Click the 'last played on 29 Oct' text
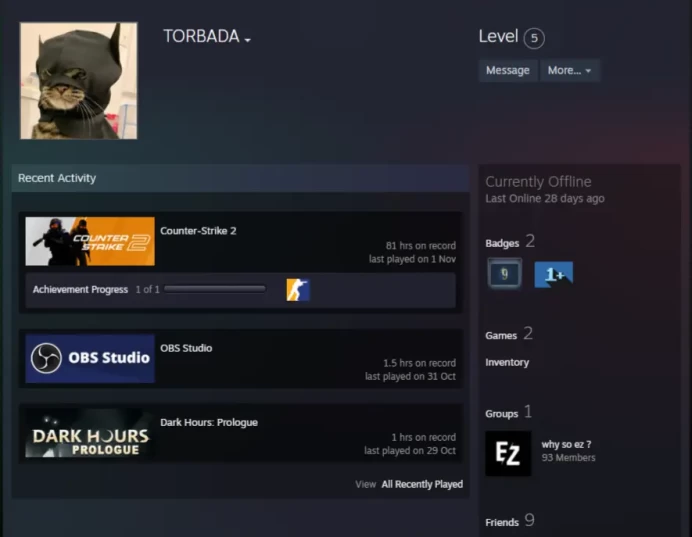The width and height of the screenshot is (692, 537). pos(410,451)
